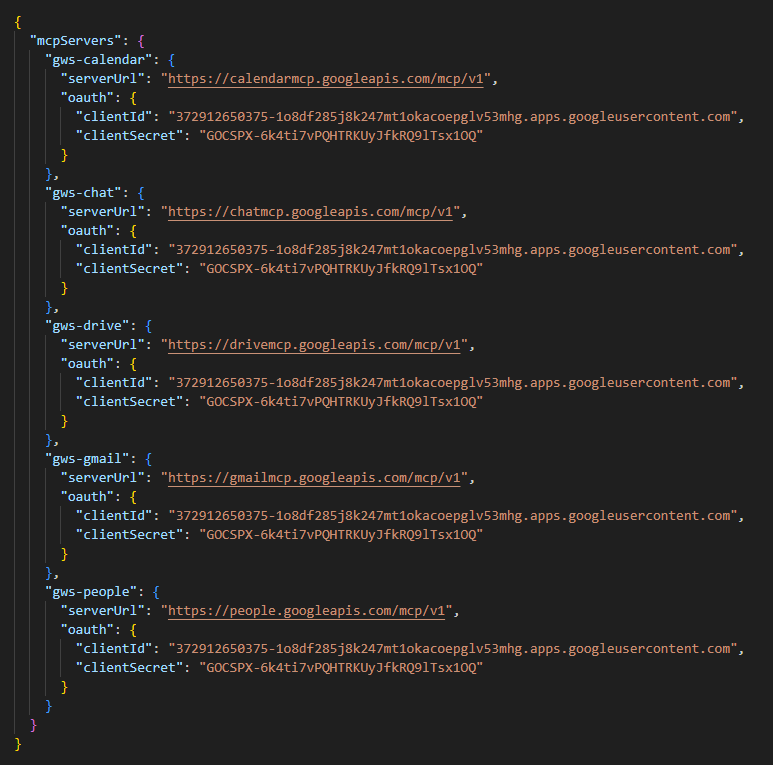Click the "gws-gmail" key name
Viewport: 773px width, 765px height.
(87, 459)
